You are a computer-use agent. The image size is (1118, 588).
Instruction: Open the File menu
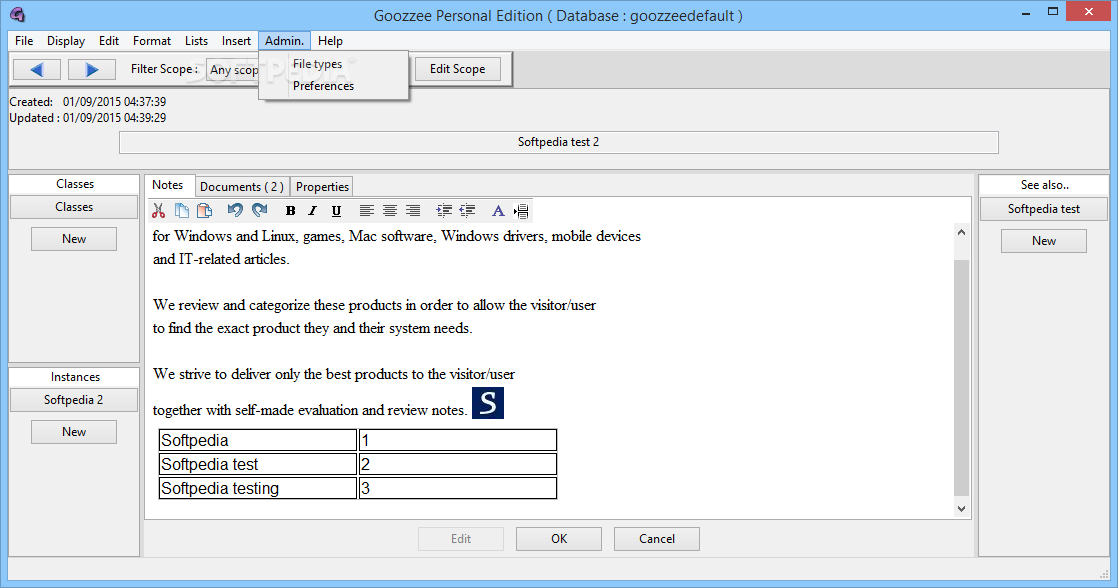pos(24,41)
